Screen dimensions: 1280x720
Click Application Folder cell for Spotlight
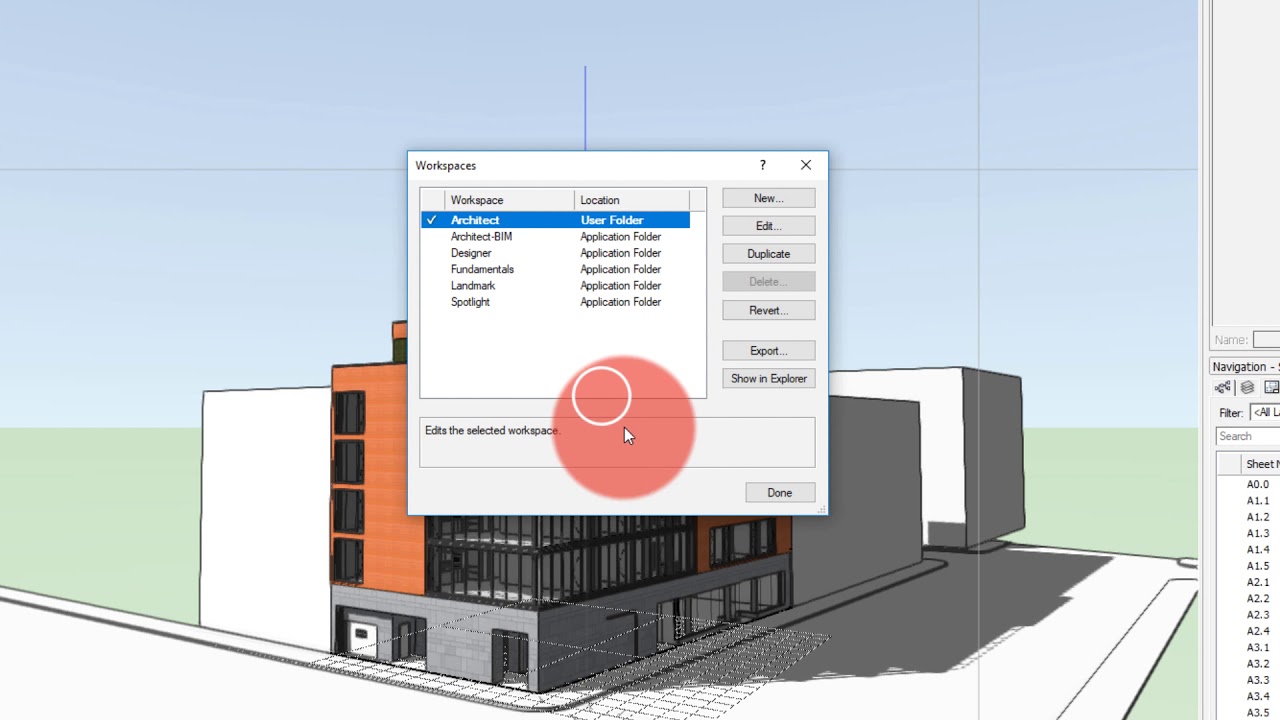pos(620,302)
